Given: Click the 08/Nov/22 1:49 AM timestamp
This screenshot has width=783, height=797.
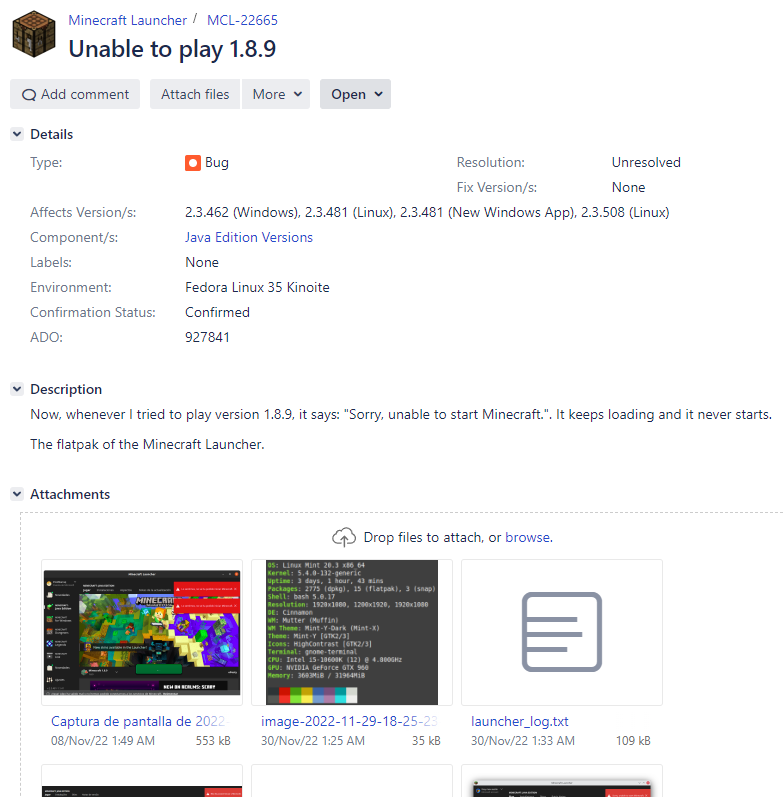Looking at the screenshot, I should (103, 741).
